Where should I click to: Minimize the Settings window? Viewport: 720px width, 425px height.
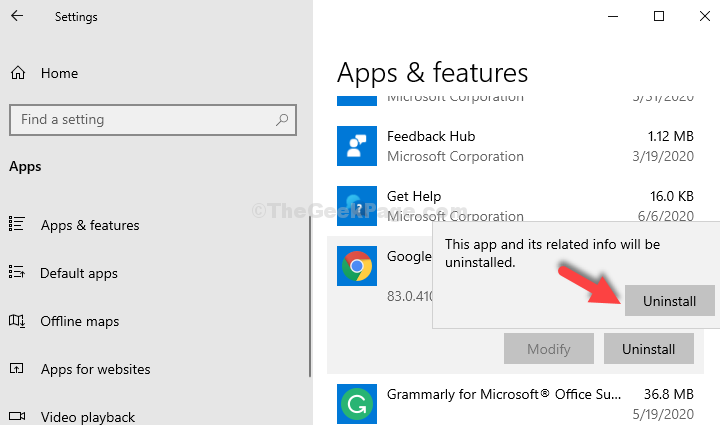pyautogui.click(x=613, y=17)
